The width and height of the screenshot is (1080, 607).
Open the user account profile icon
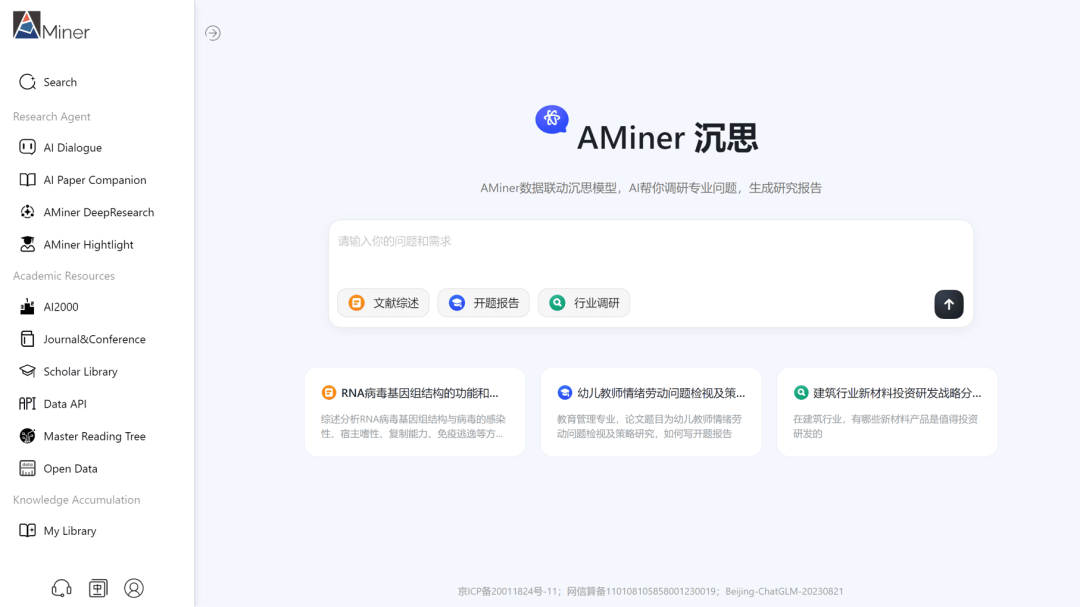(134, 588)
